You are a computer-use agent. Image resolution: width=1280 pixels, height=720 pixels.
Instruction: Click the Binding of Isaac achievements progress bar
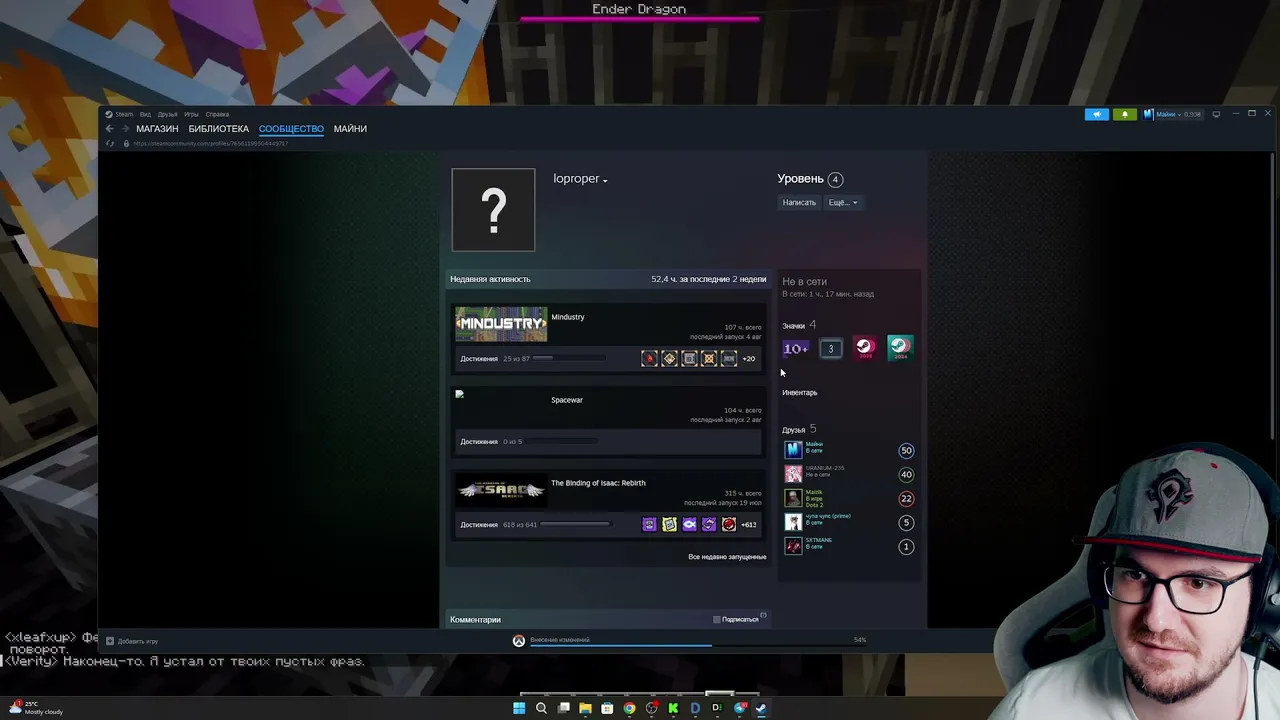coord(574,524)
